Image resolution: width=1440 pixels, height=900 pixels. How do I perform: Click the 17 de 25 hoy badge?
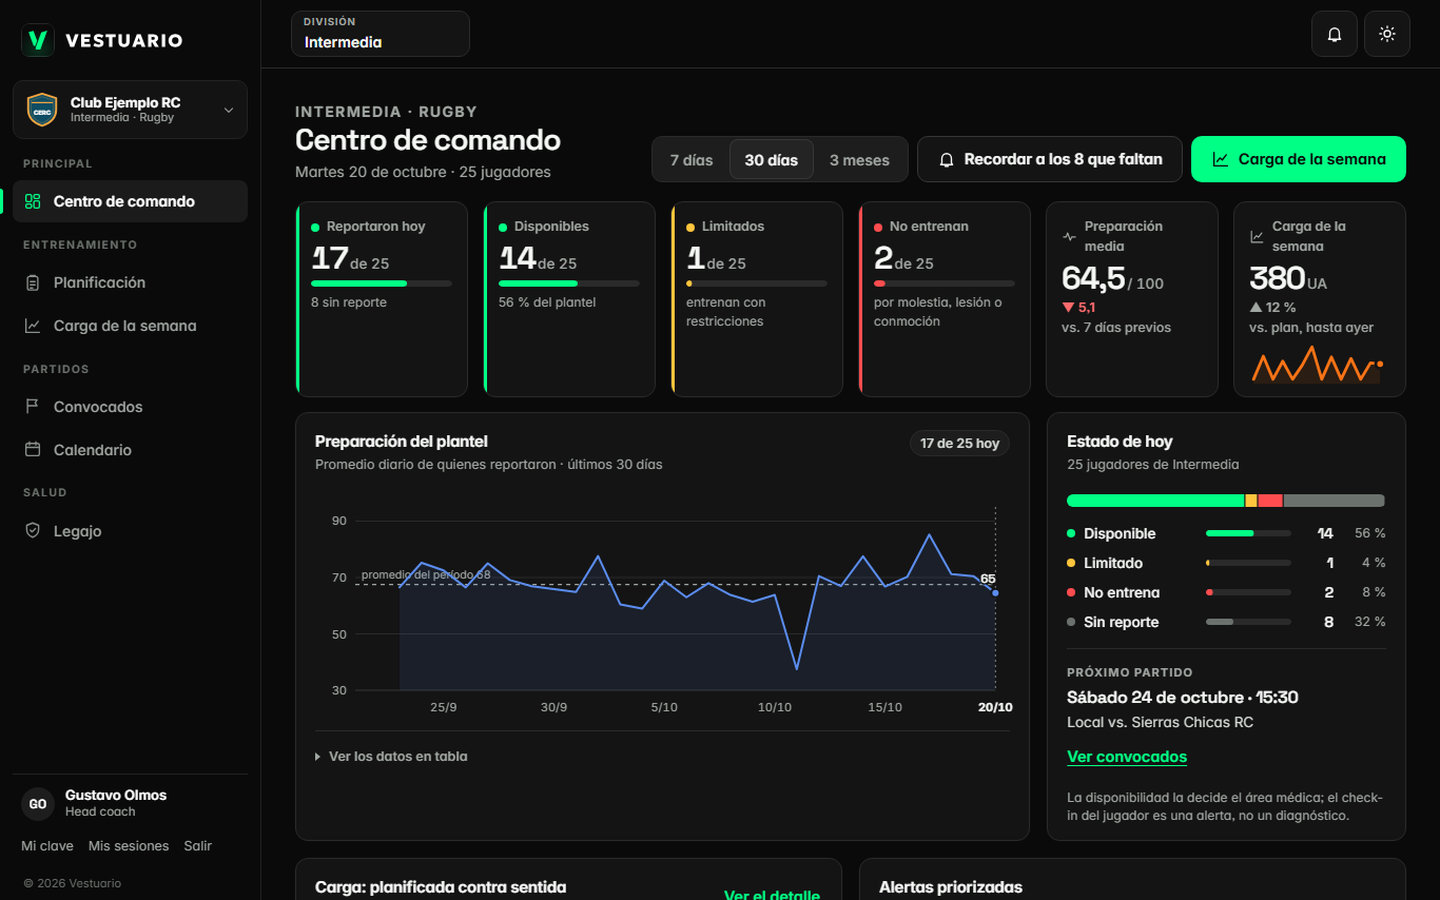pyautogui.click(x=960, y=443)
